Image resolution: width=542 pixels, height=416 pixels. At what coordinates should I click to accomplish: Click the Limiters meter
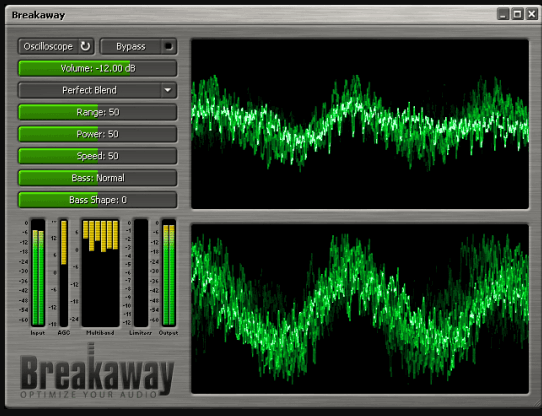[141, 272]
